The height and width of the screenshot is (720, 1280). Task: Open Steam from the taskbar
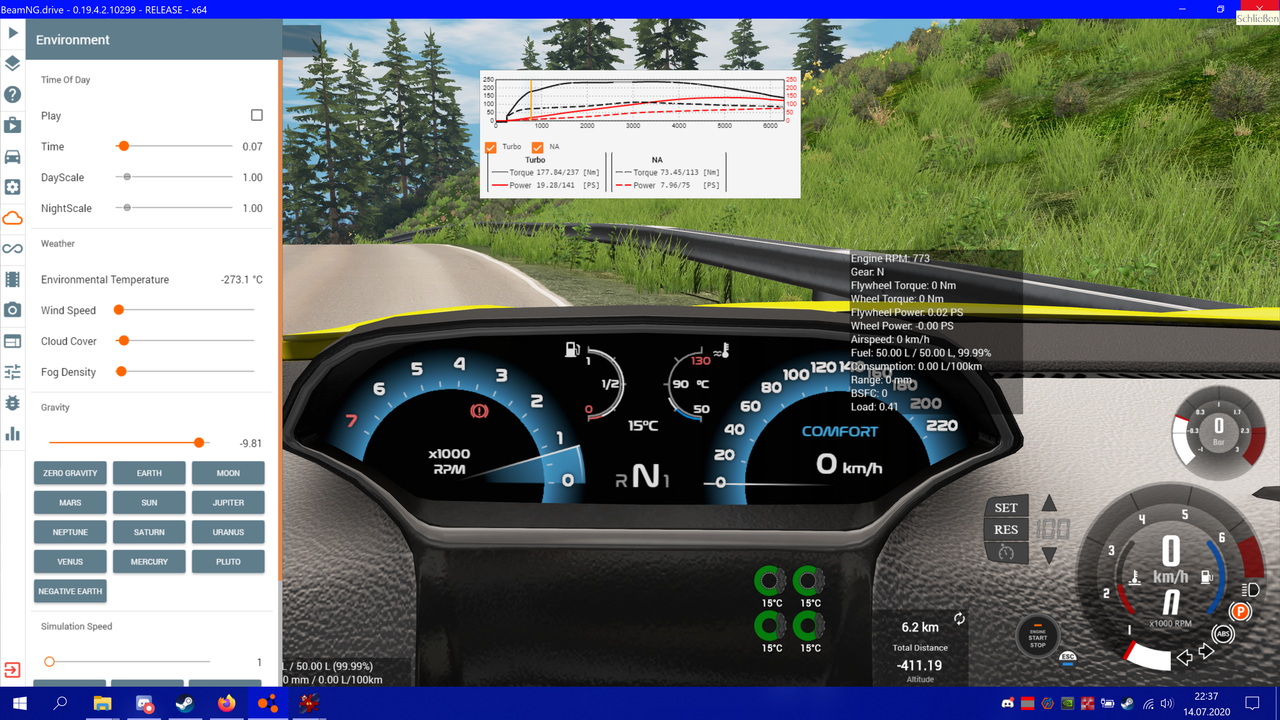click(x=186, y=703)
